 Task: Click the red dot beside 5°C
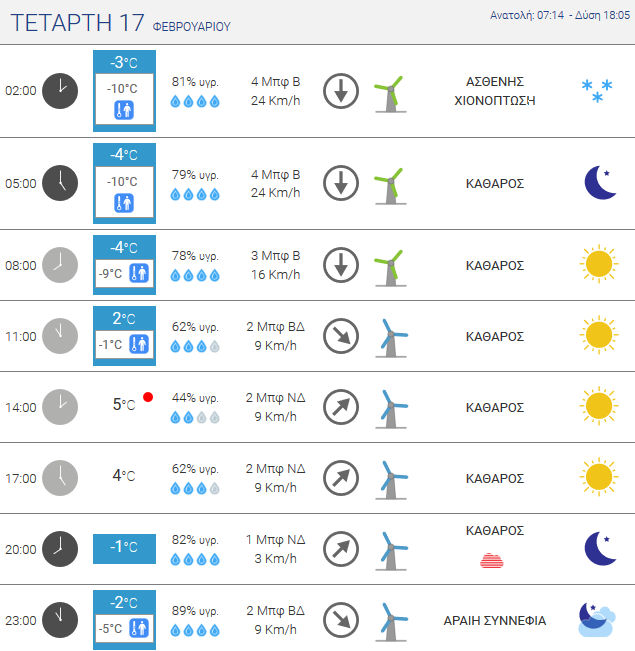[x=148, y=398]
